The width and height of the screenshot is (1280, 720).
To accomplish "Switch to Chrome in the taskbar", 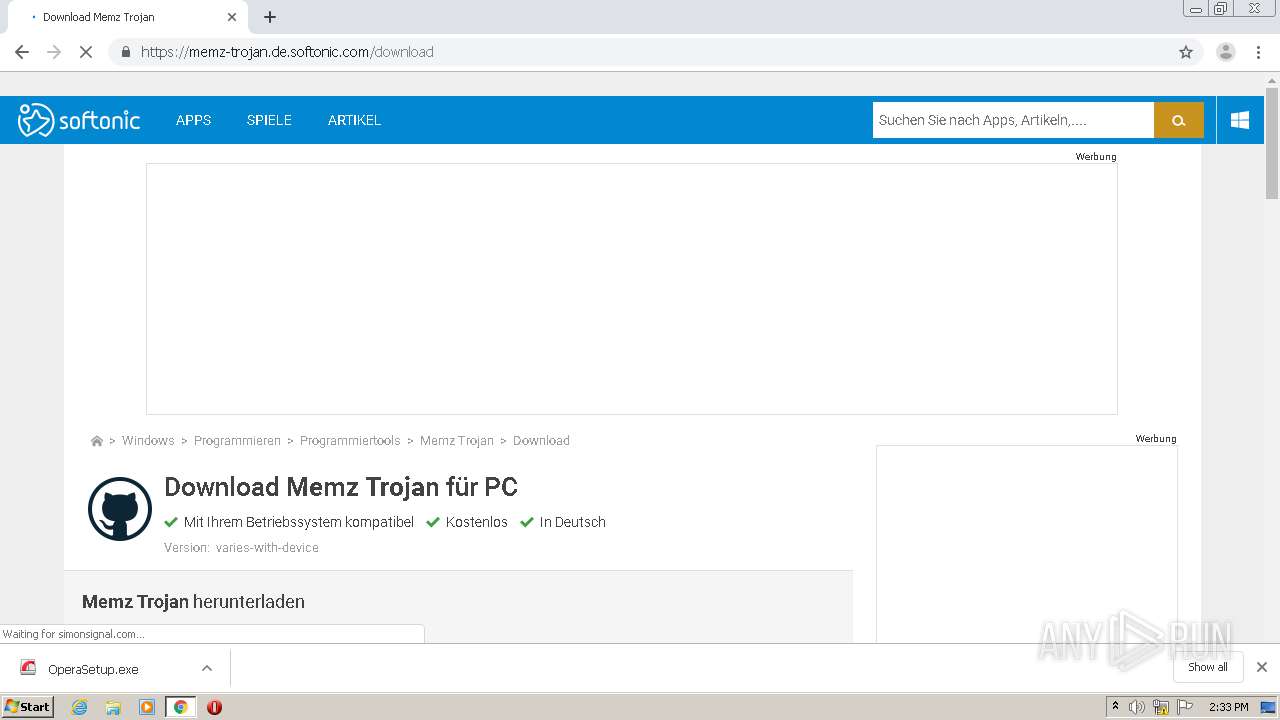I will [181, 707].
